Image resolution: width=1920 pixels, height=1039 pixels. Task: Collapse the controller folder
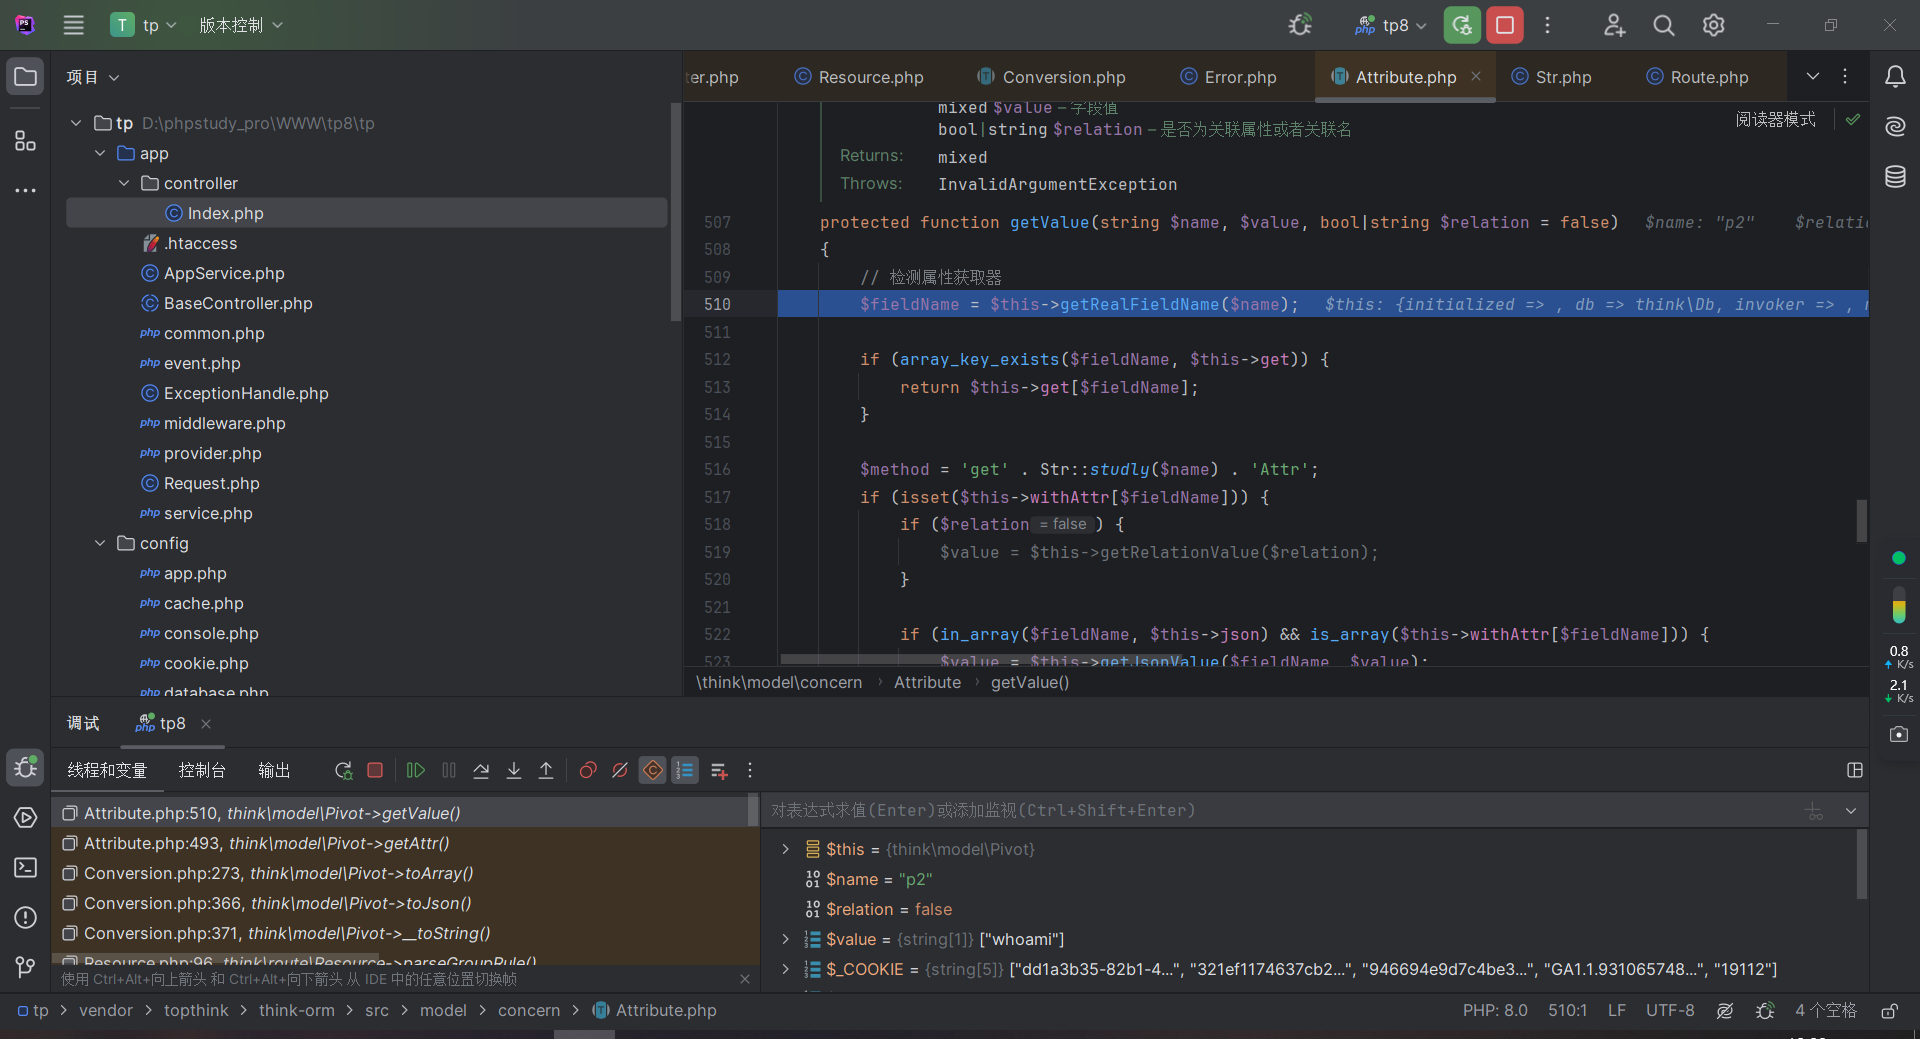(124, 183)
